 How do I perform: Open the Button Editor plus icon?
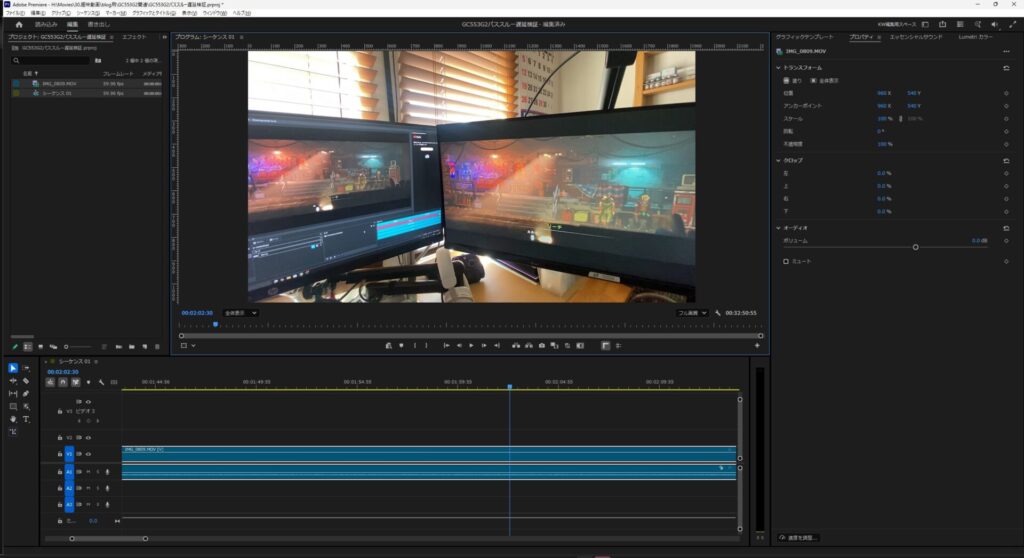click(x=756, y=345)
